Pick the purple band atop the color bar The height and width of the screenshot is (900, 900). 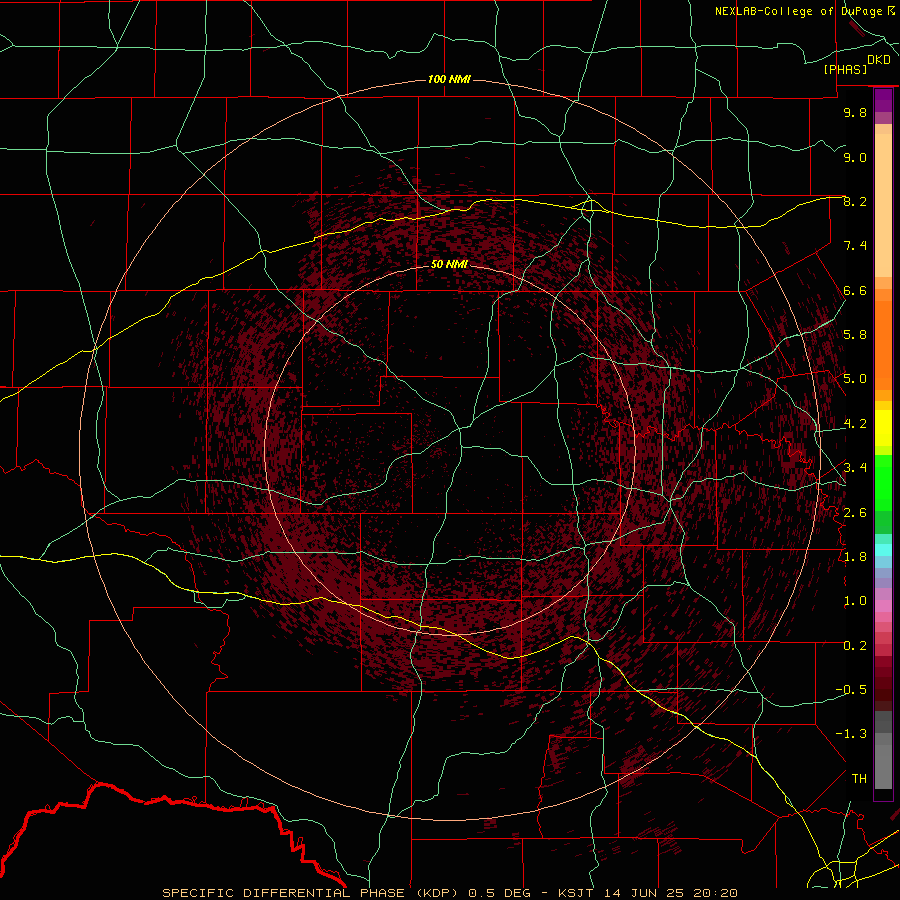pos(883,100)
